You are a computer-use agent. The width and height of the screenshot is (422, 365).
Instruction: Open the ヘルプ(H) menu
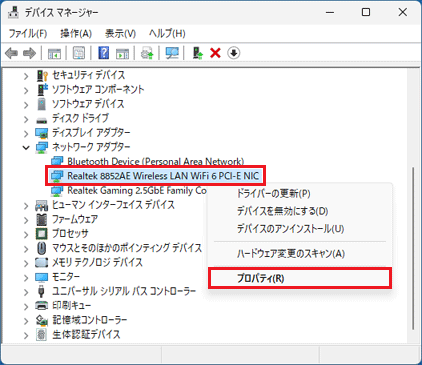(x=167, y=33)
